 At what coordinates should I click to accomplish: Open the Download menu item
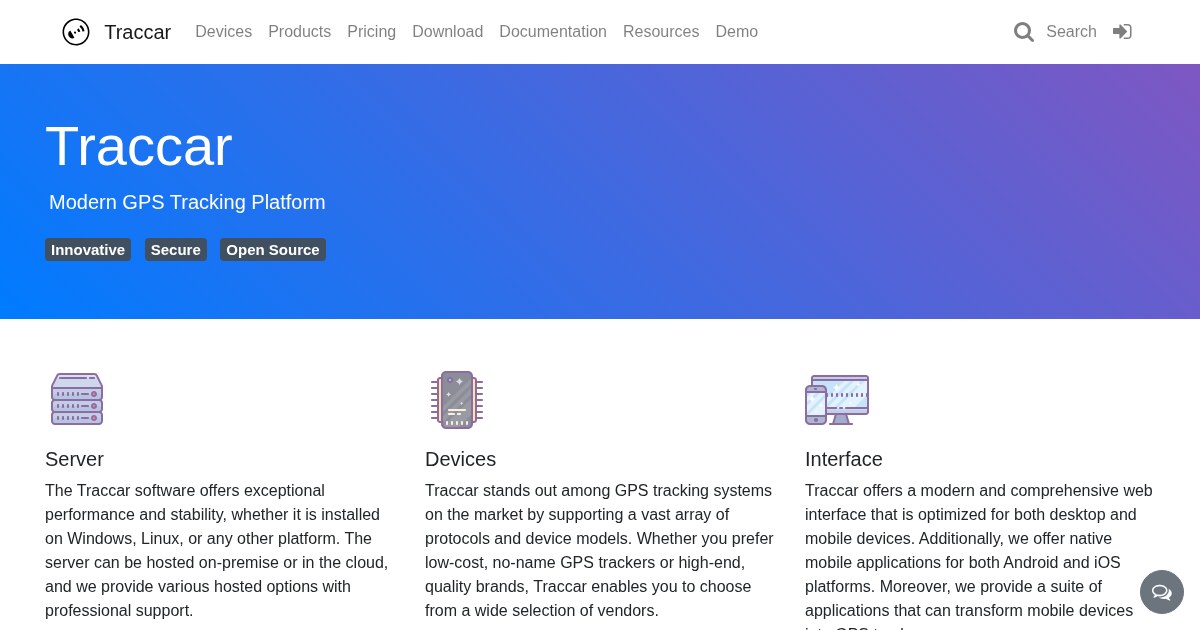[447, 32]
